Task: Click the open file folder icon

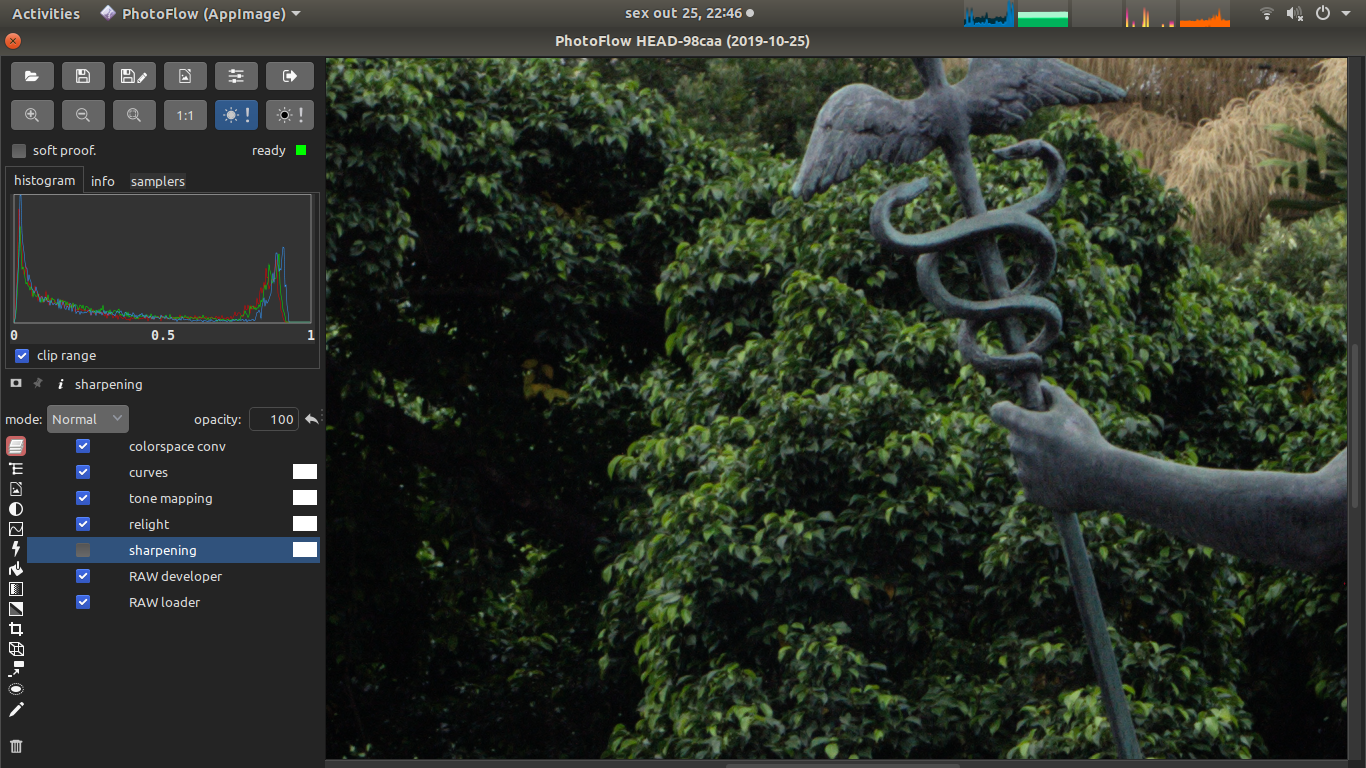Action: (x=32, y=76)
